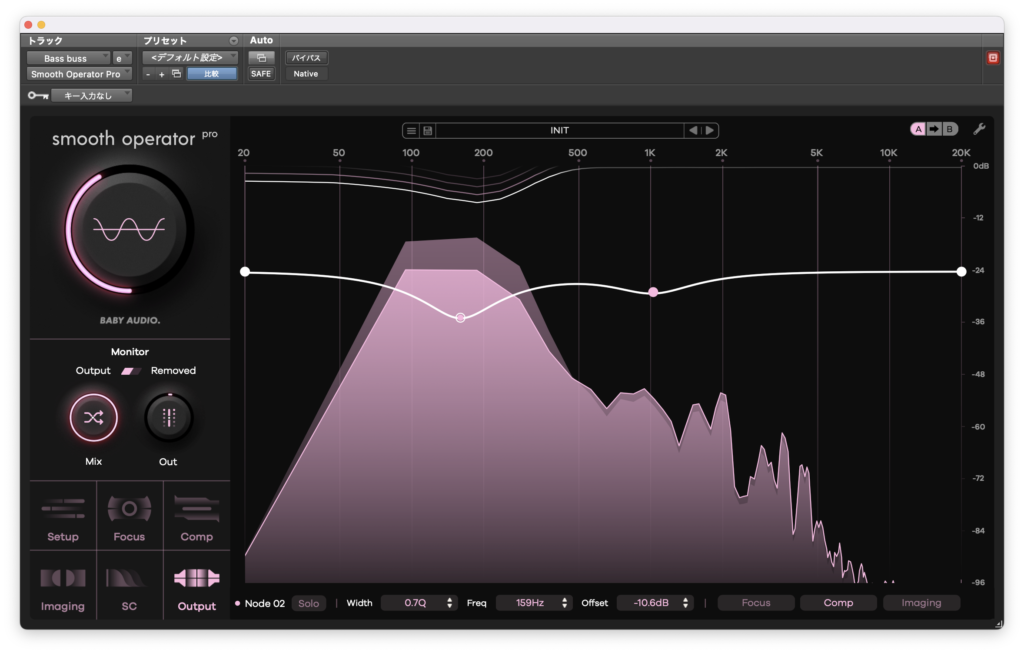Click the copy preset settings icon
Screen dimensions: 1024x653
coord(176,74)
